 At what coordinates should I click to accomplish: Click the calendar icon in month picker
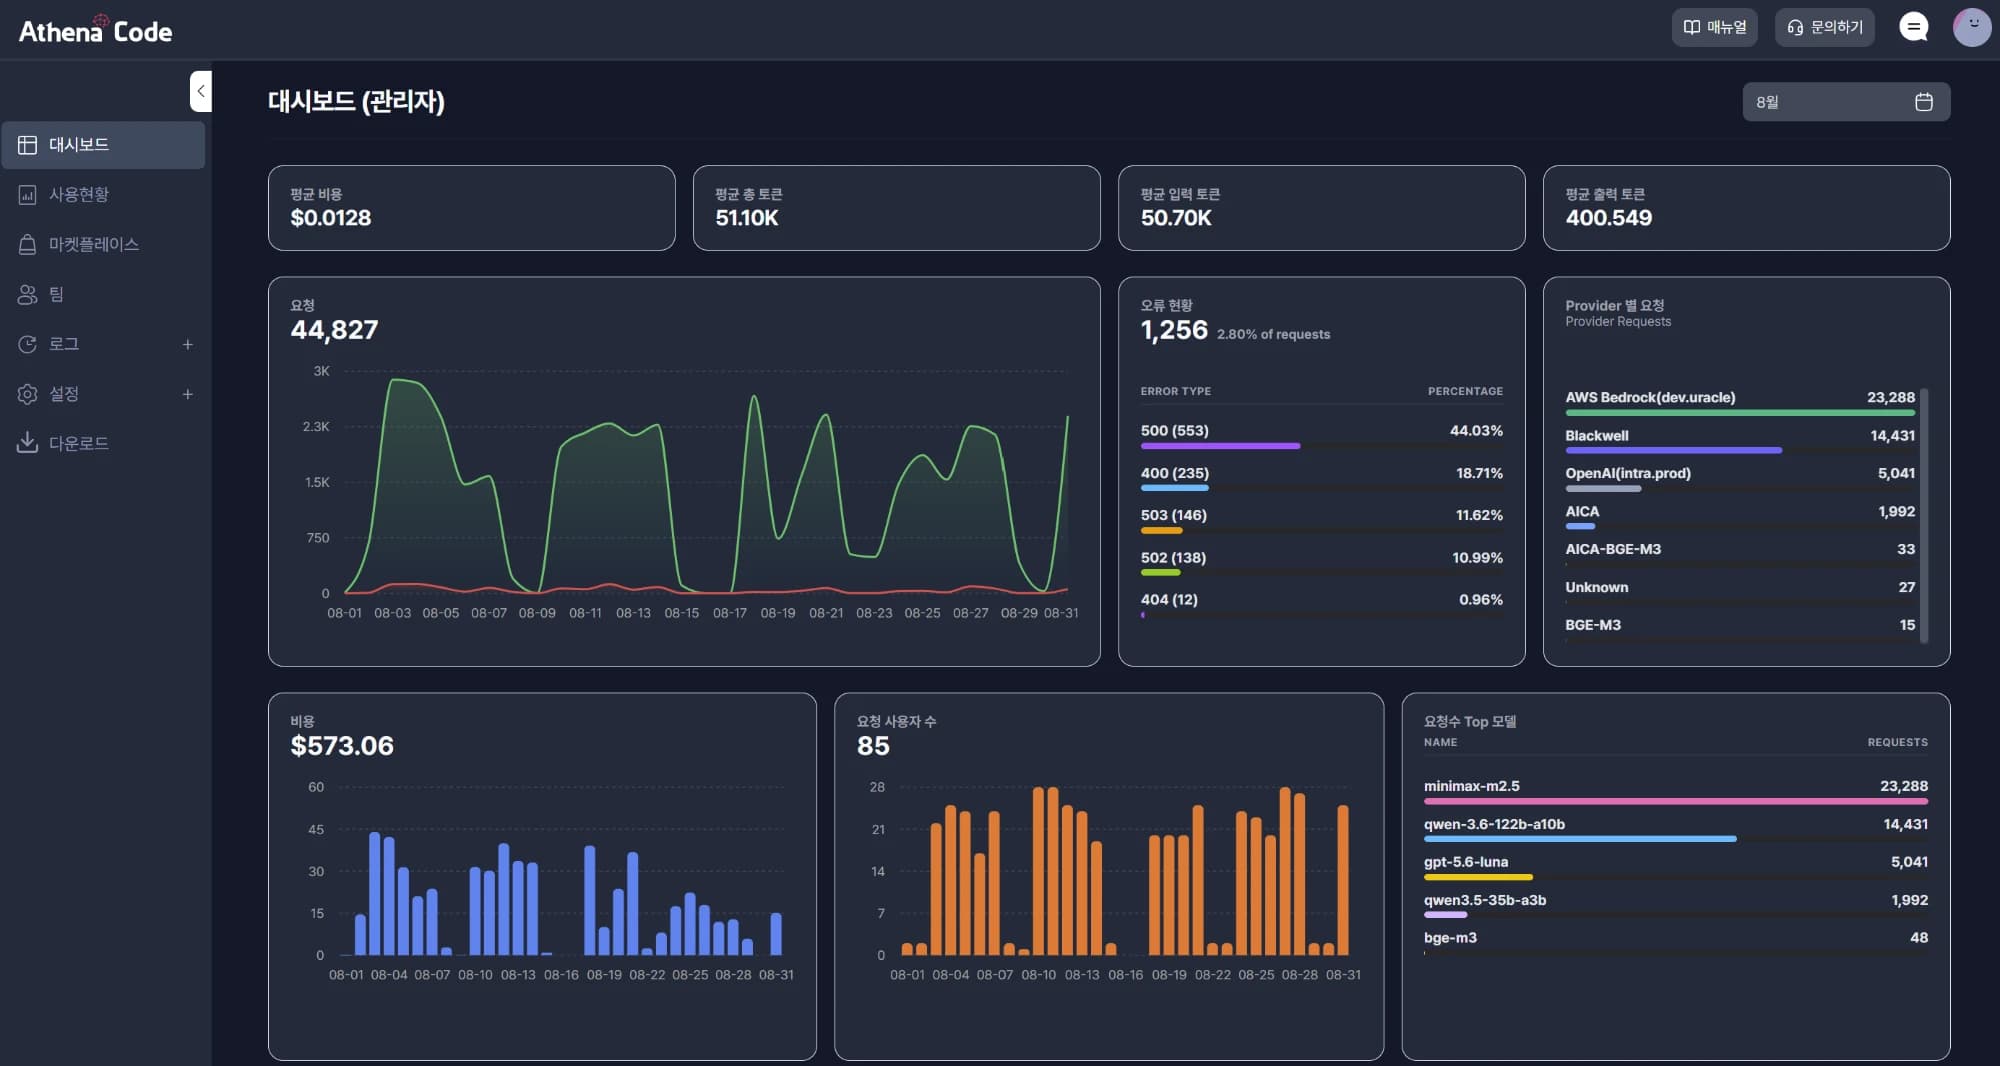1924,102
